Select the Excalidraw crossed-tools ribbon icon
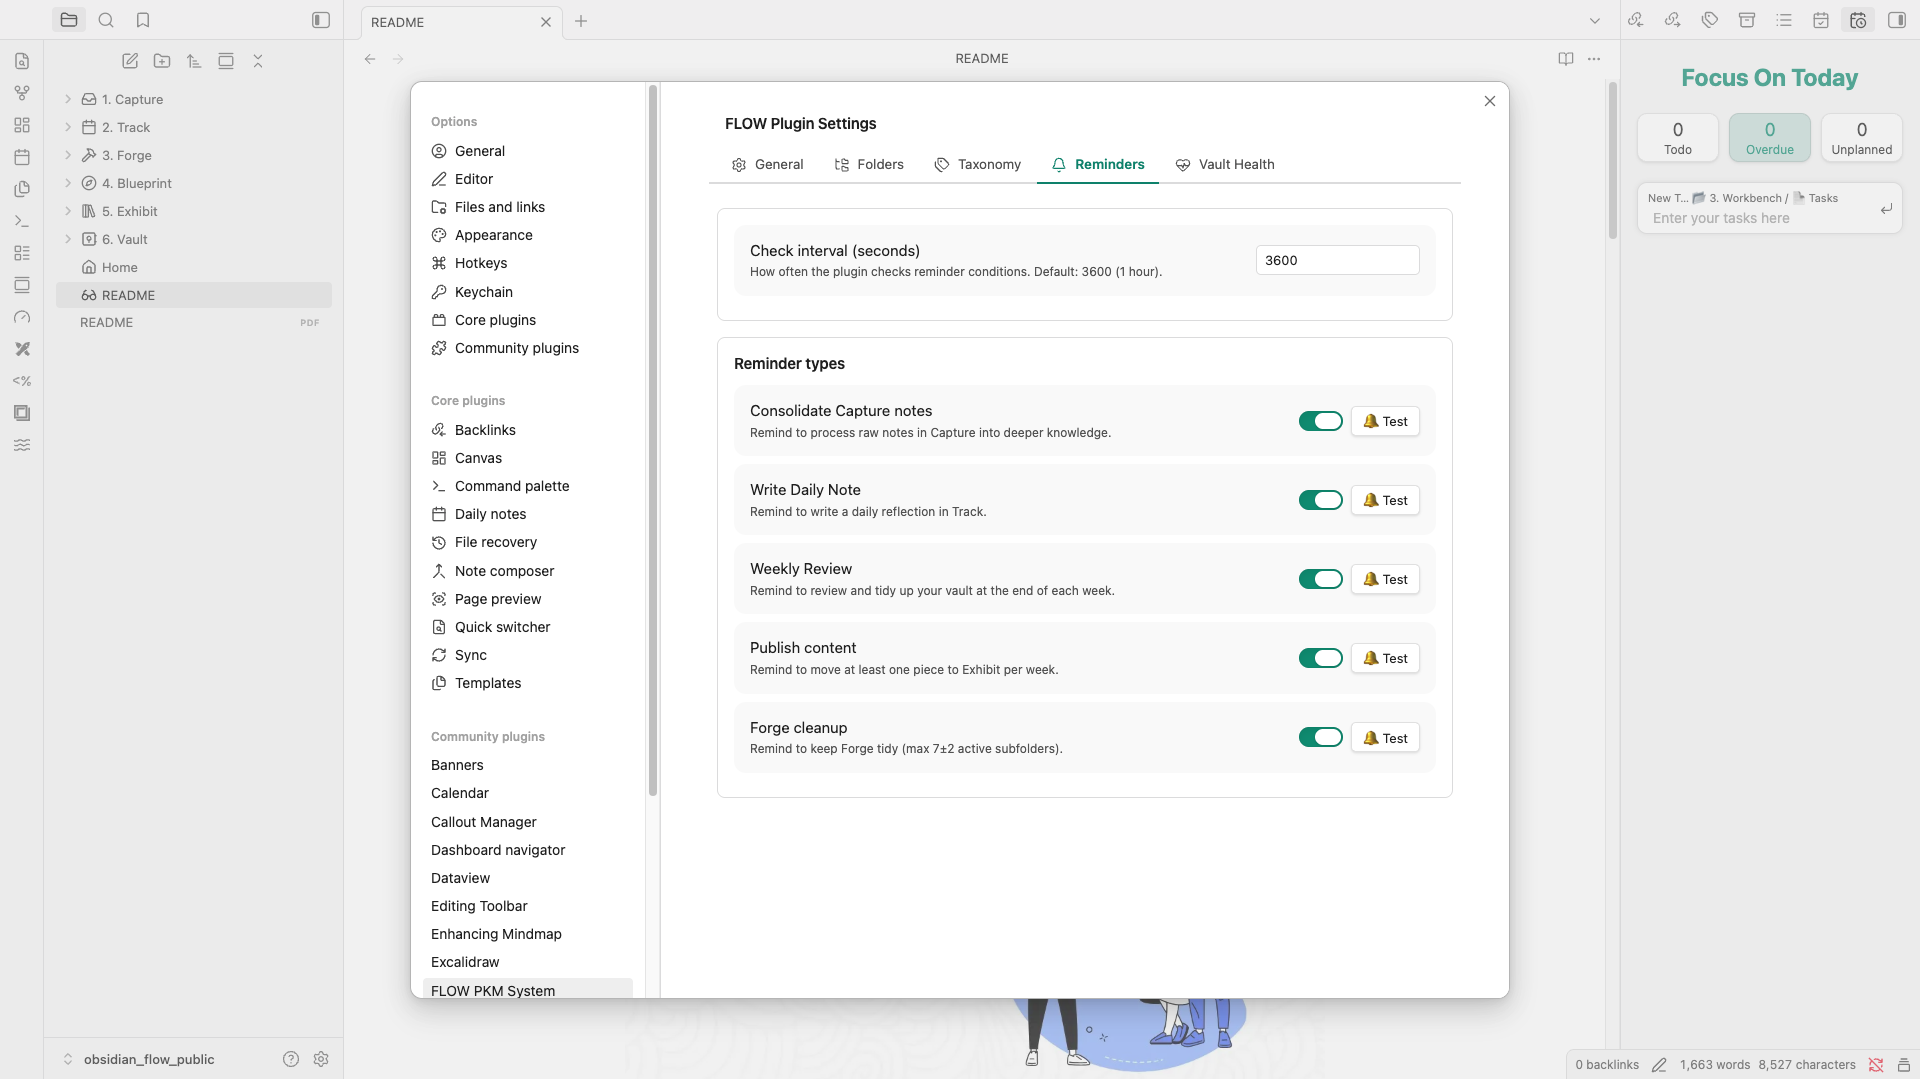The height and width of the screenshot is (1079, 1920). click(x=22, y=349)
